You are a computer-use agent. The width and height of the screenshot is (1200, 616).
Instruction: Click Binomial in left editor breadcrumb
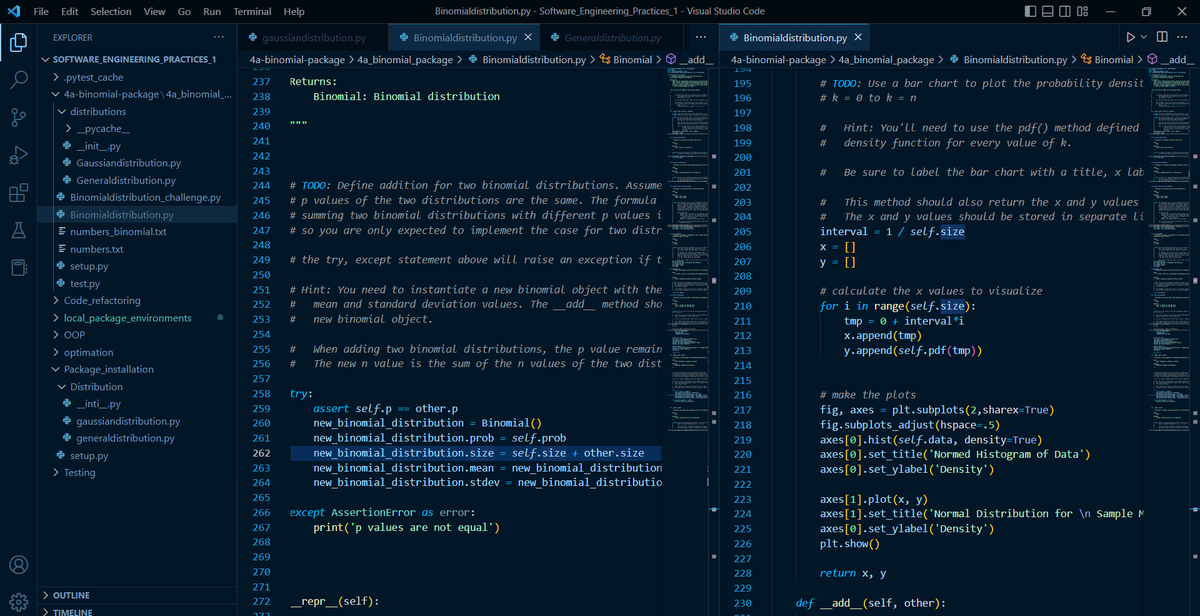point(633,60)
